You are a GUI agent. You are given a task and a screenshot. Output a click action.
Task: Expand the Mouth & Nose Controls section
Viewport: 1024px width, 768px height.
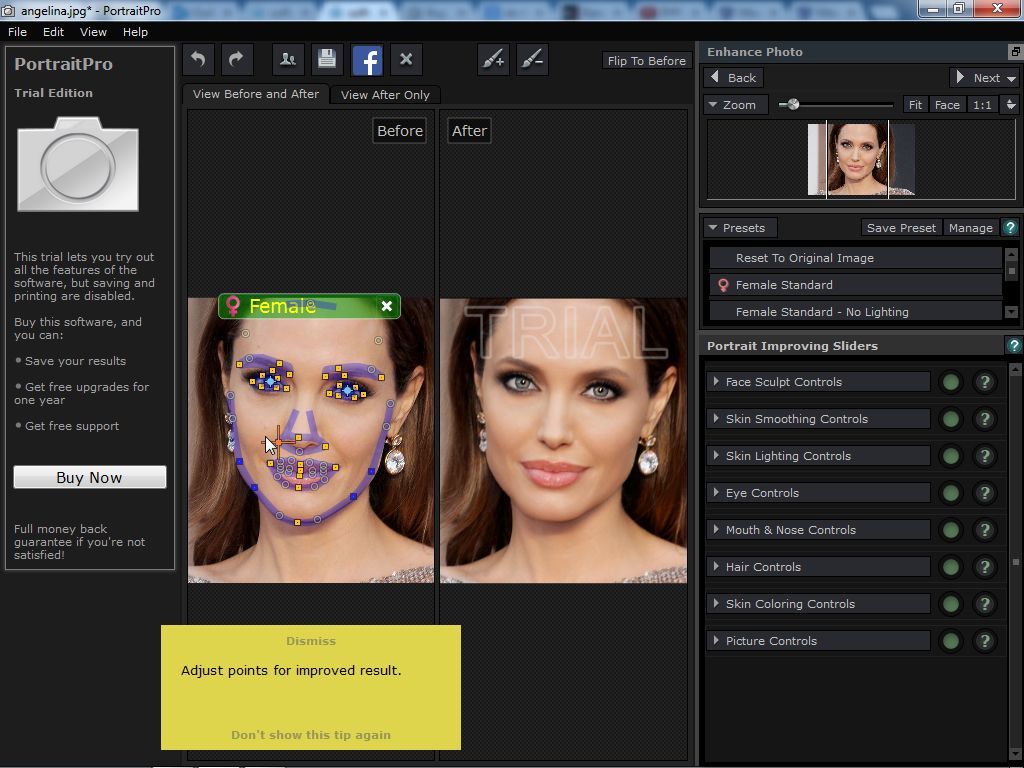point(818,530)
